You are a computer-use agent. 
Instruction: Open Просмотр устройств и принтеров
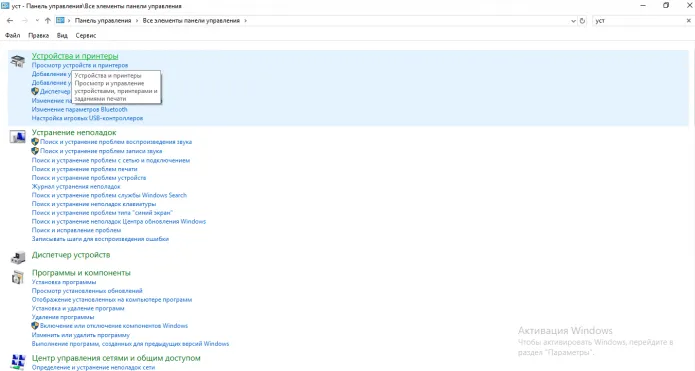(x=80, y=65)
